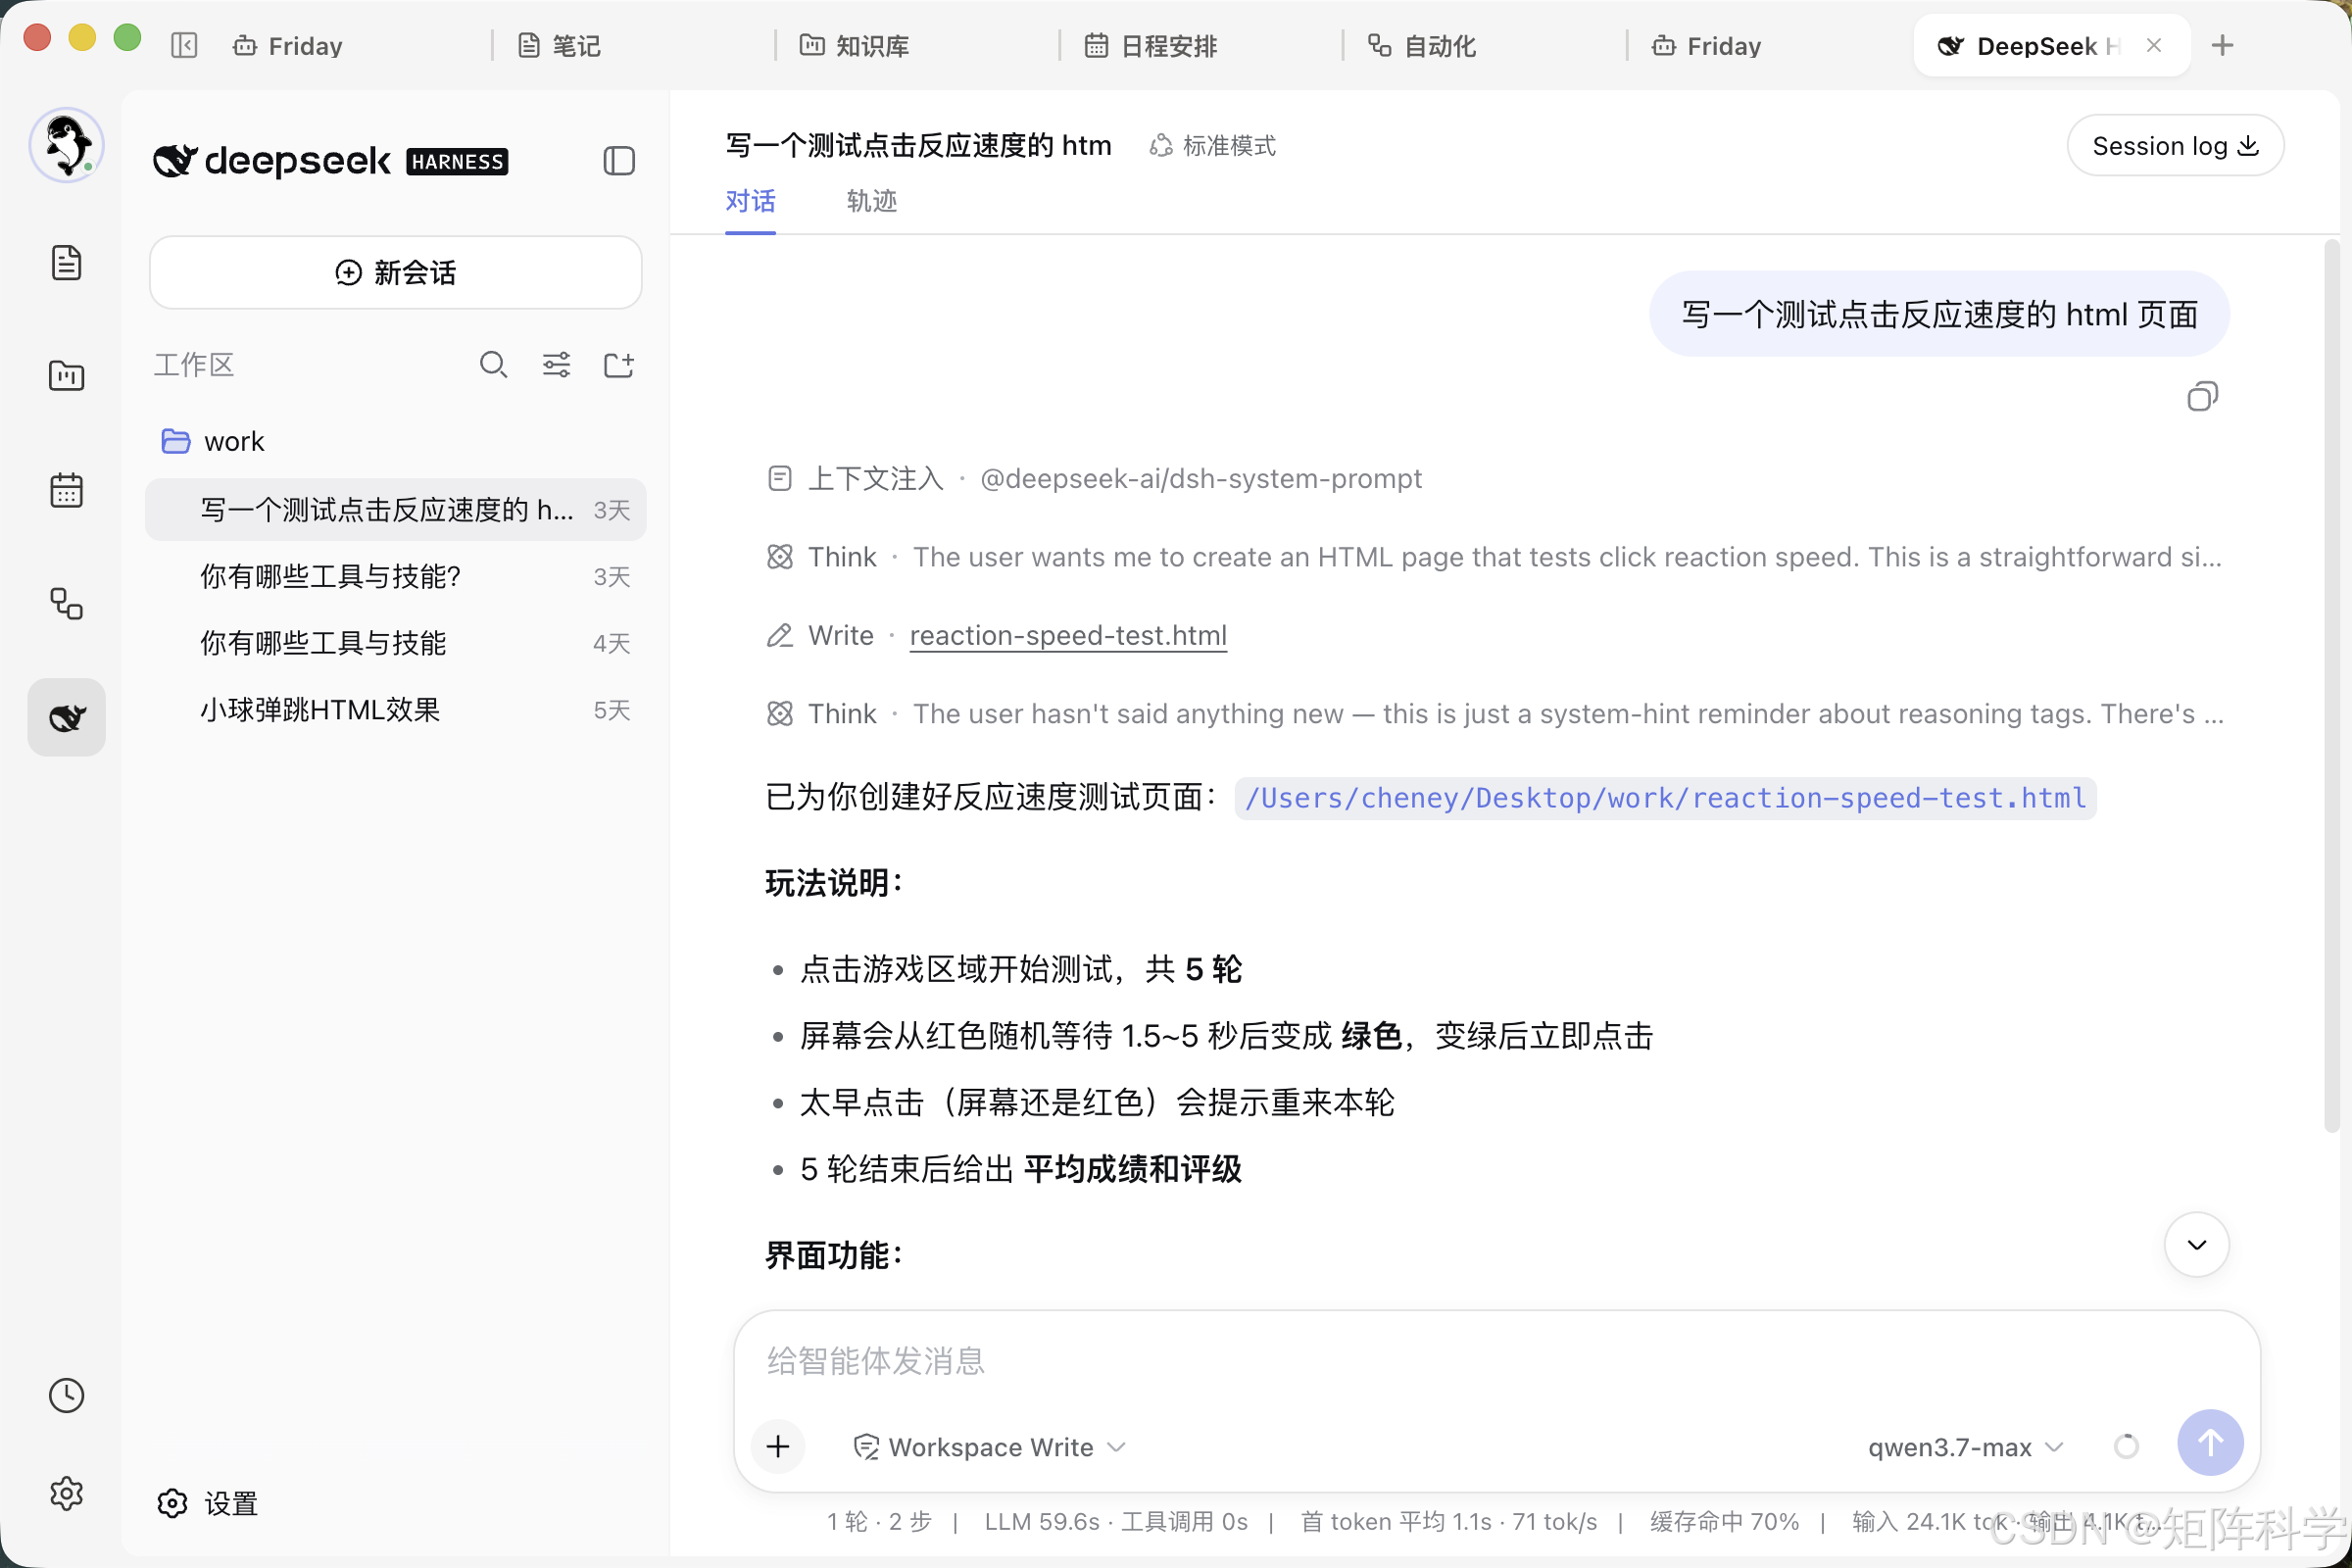Click the search icon in workspace header
The width and height of the screenshot is (2352, 1568).
coord(493,365)
